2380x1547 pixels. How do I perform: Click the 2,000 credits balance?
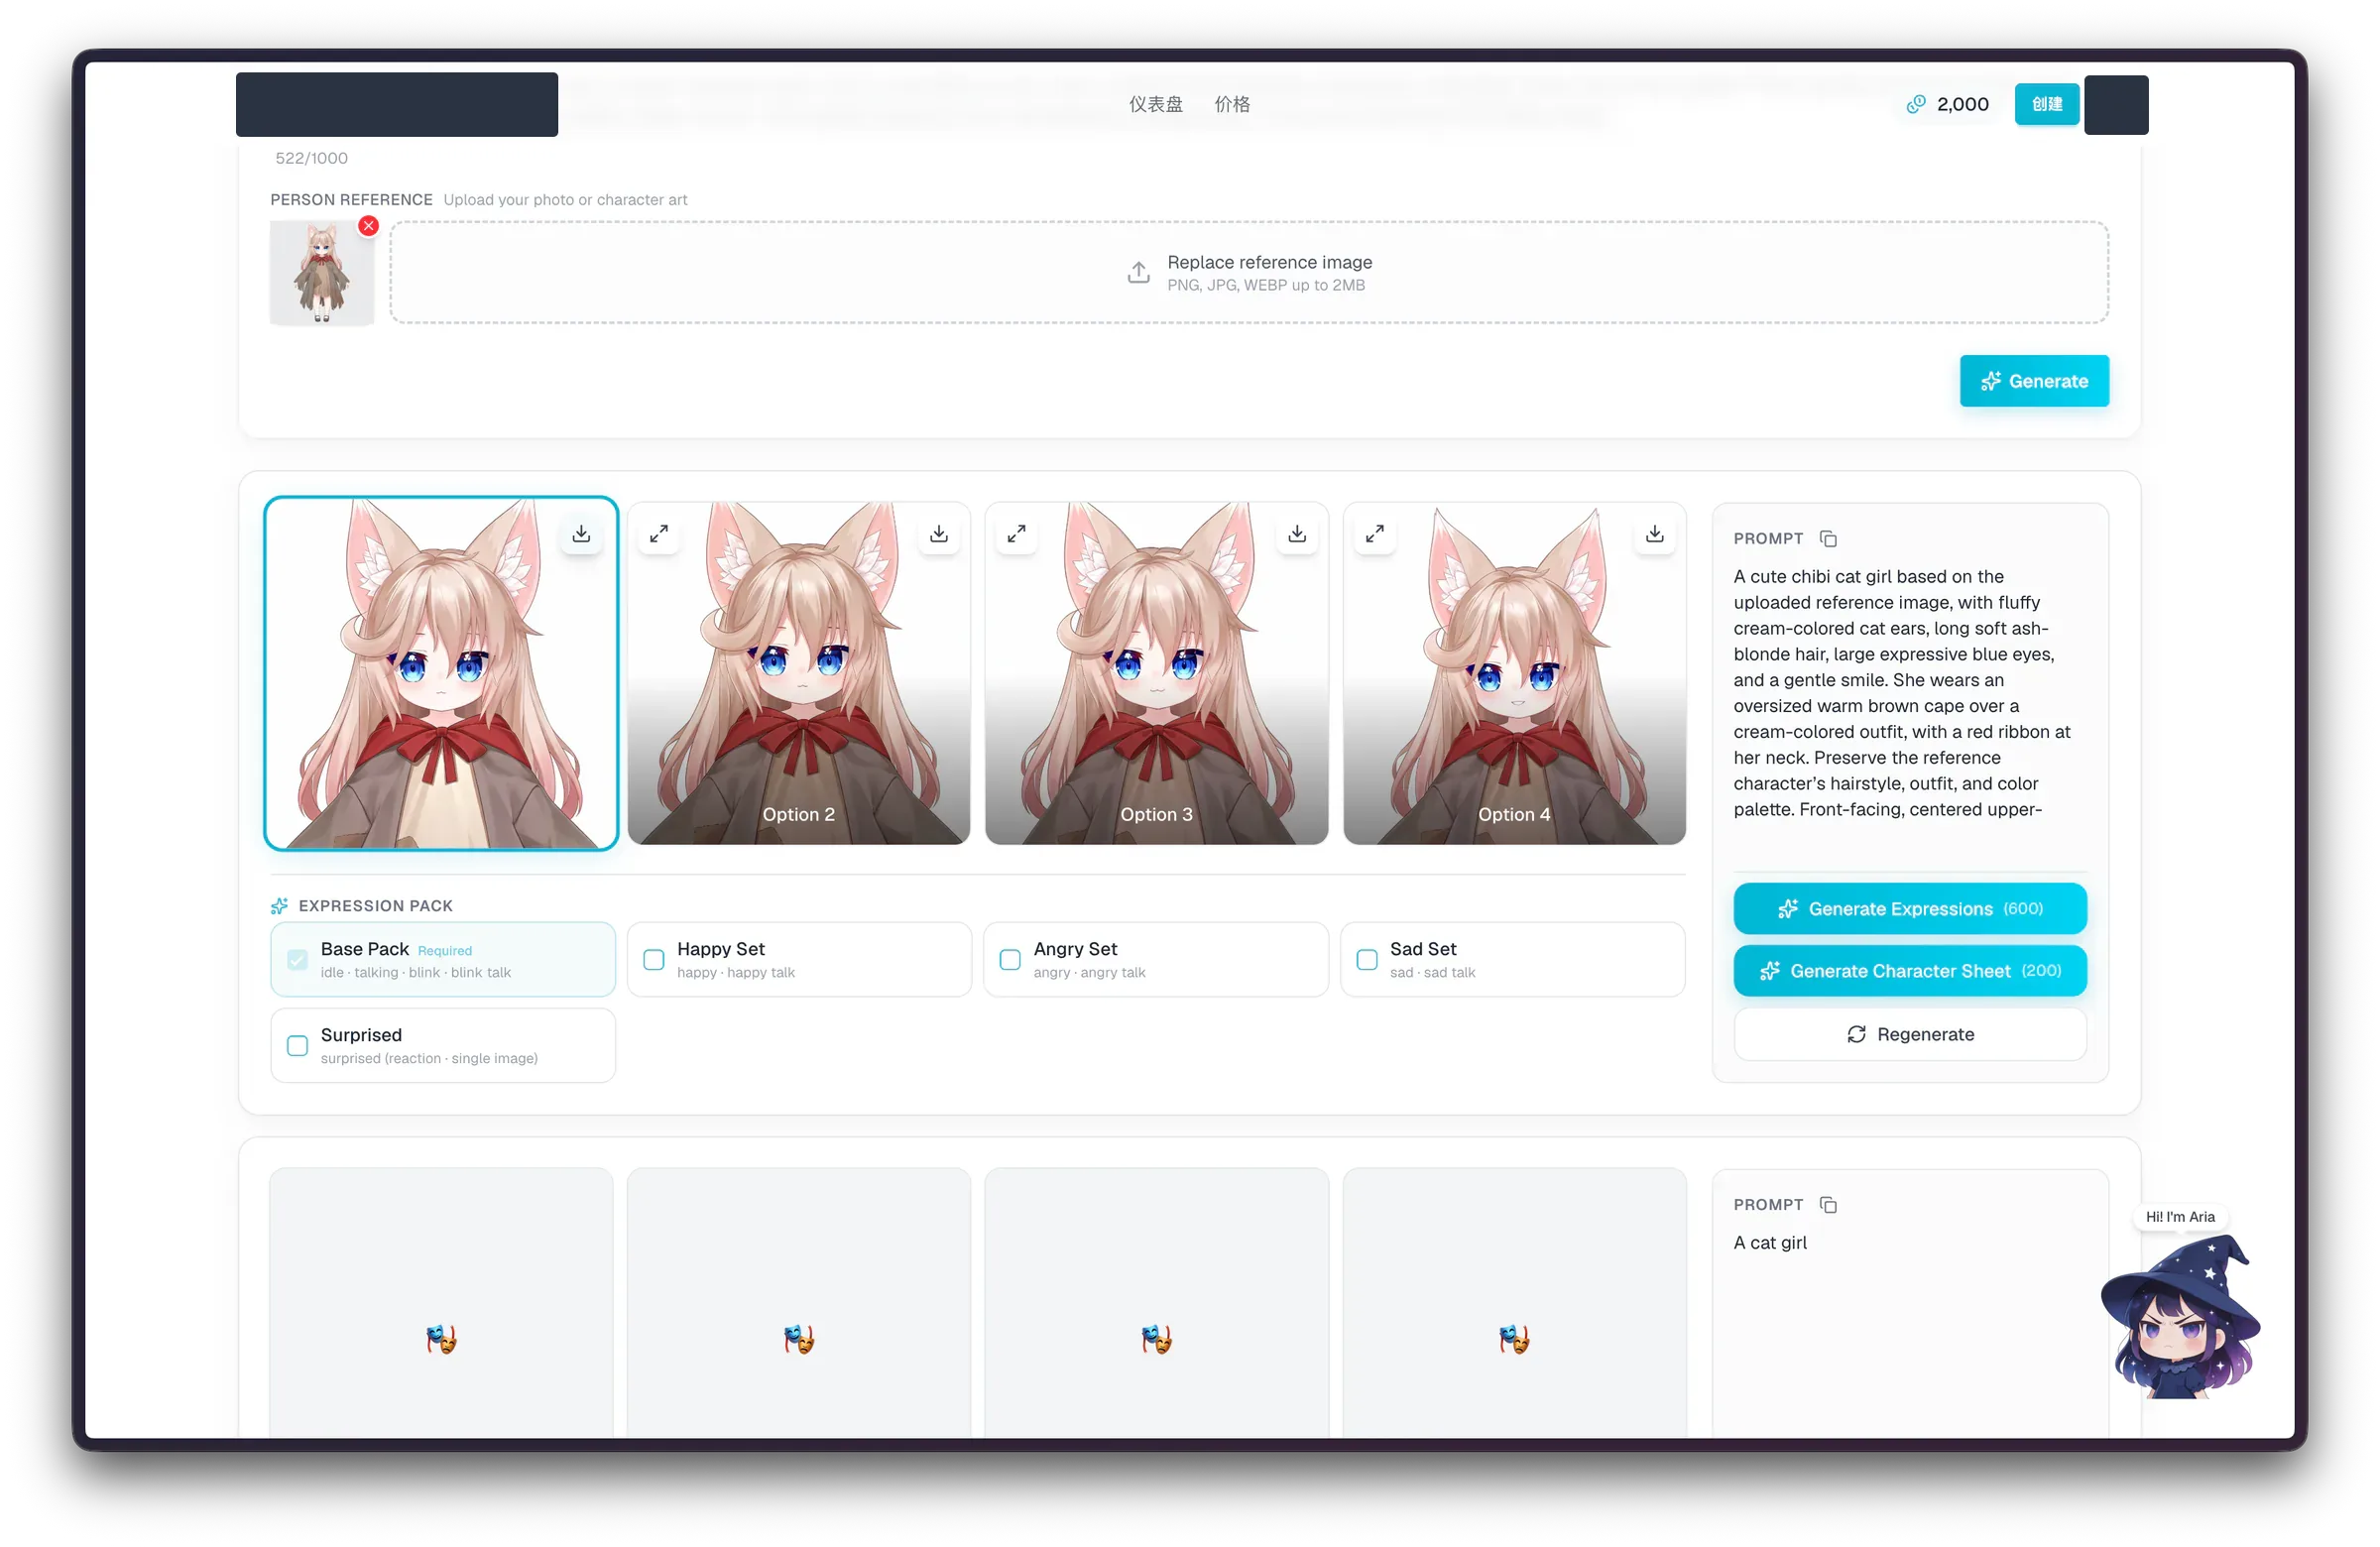click(1947, 104)
